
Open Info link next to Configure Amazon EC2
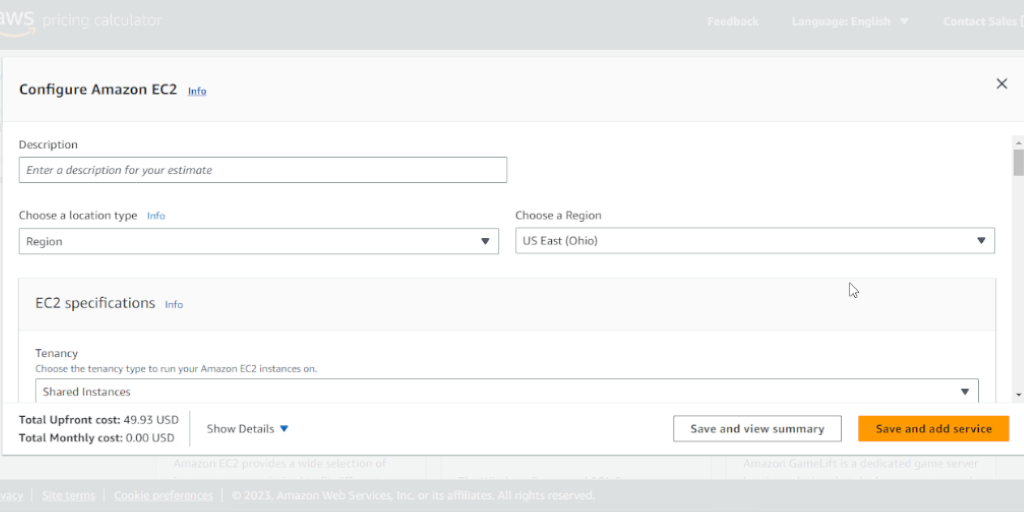pyautogui.click(x=197, y=91)
